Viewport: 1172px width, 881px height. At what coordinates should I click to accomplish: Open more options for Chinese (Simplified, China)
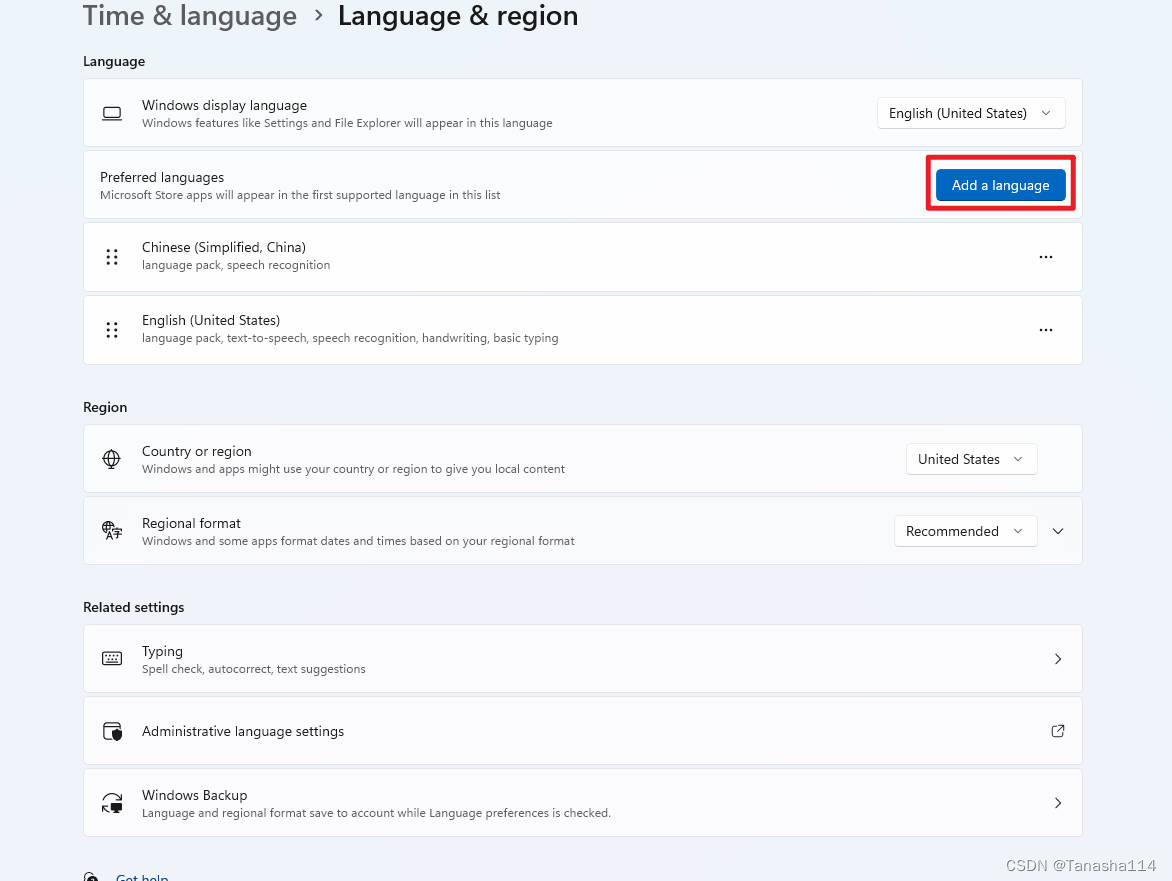tap(1046, 257)
